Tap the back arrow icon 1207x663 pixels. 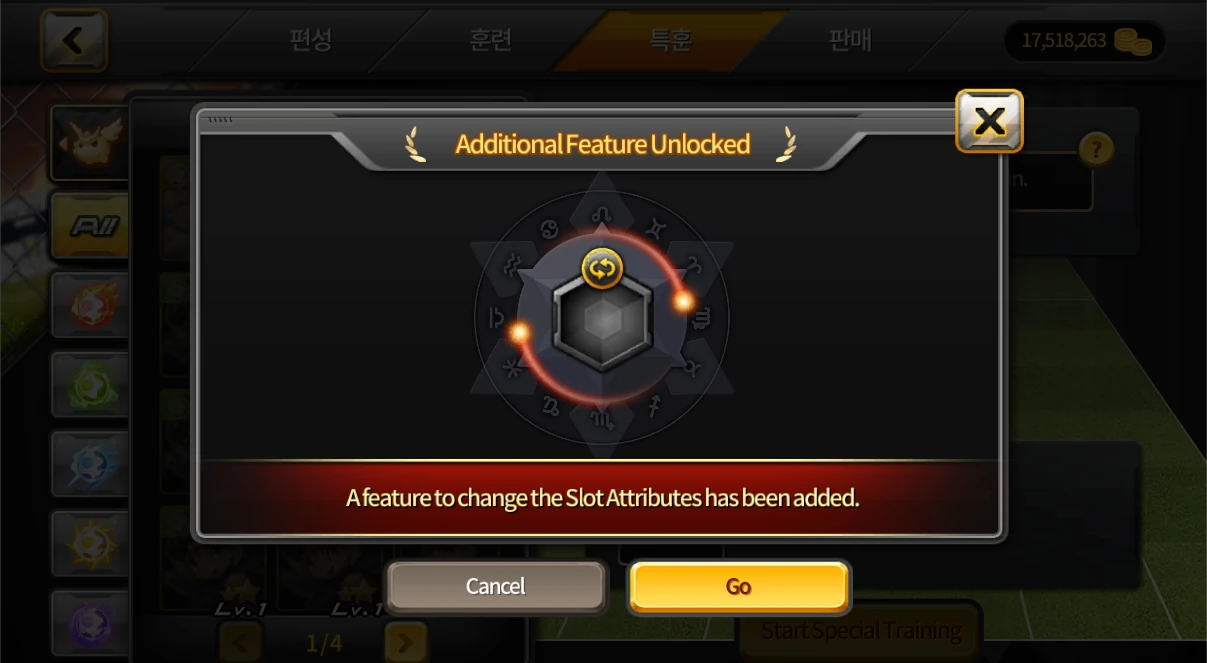coord(74,41)
